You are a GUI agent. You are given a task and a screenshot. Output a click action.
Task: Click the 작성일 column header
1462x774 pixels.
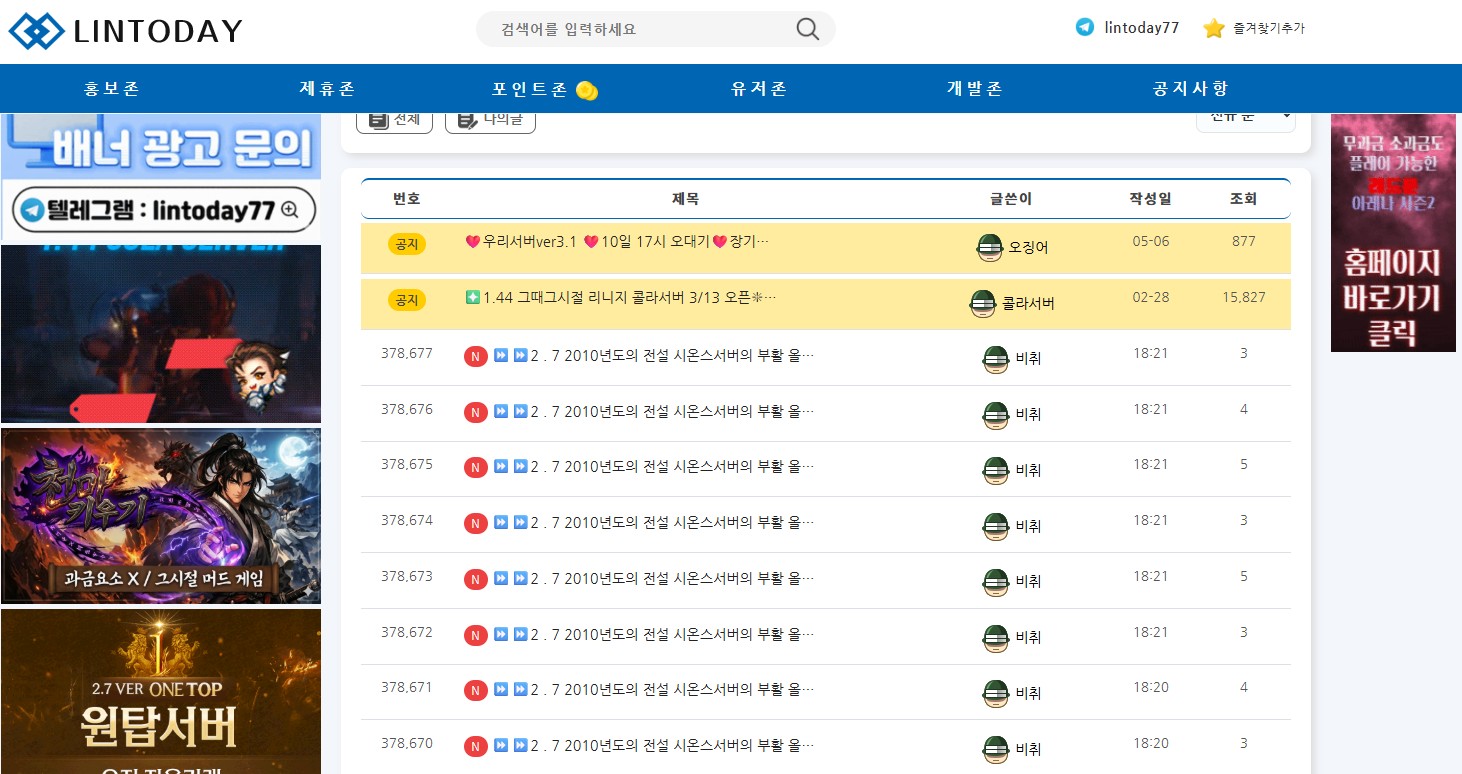(x=1150, y=199)
